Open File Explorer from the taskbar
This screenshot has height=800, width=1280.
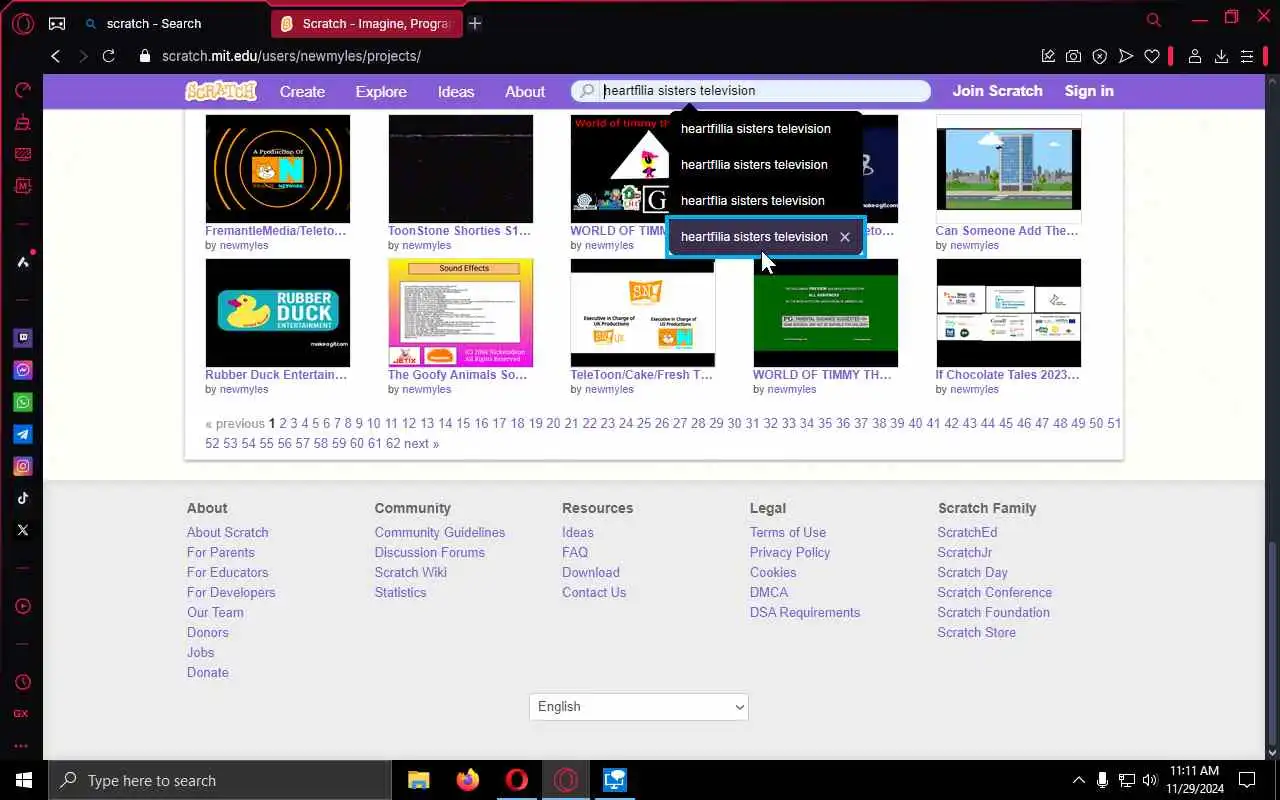(418, 780)
